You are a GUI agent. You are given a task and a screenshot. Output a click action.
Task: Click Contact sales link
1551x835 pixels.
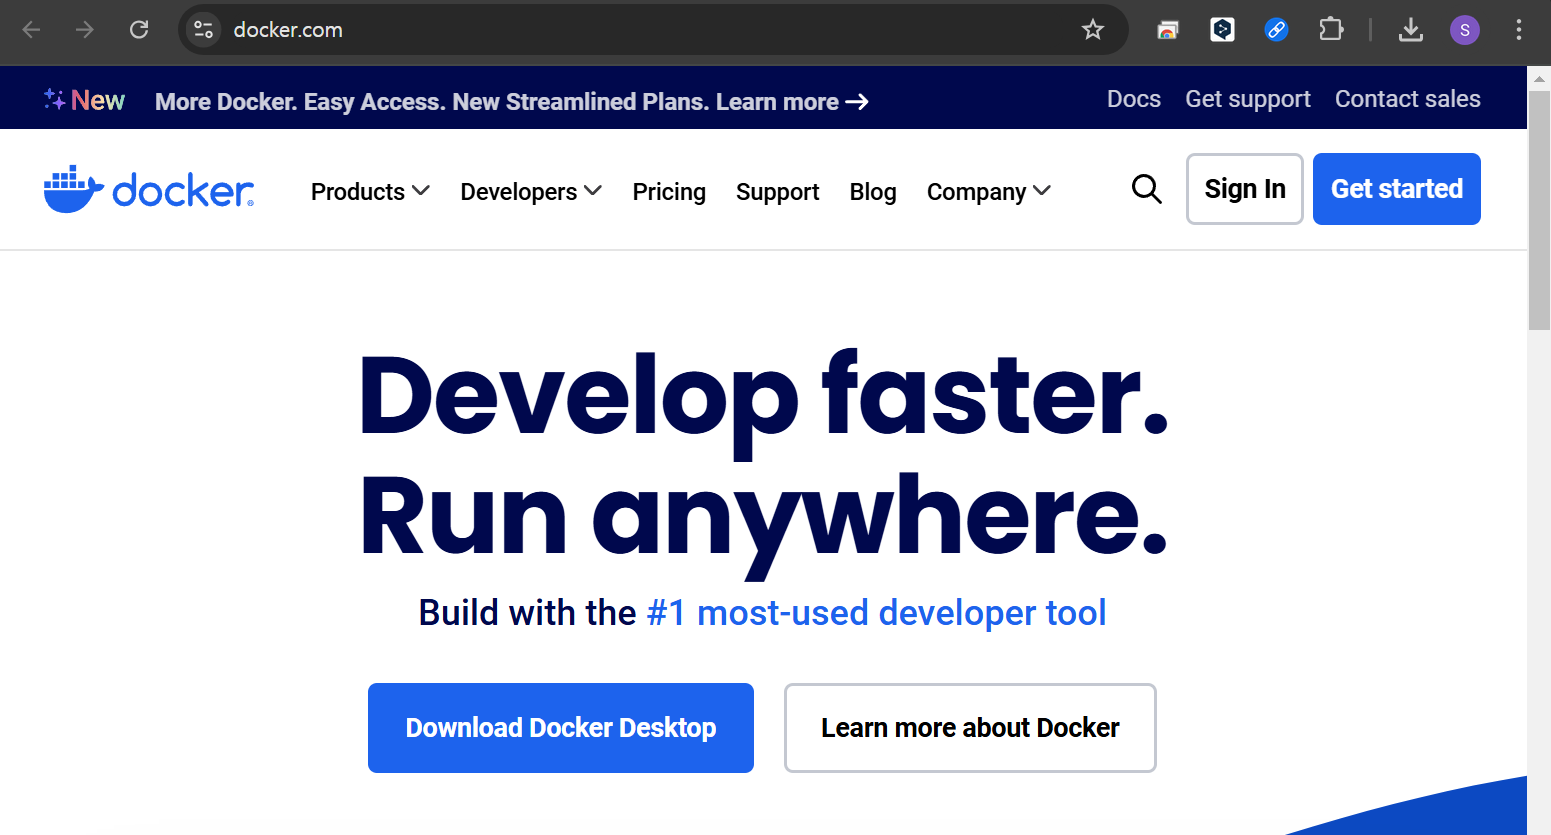coord(1408,99)
